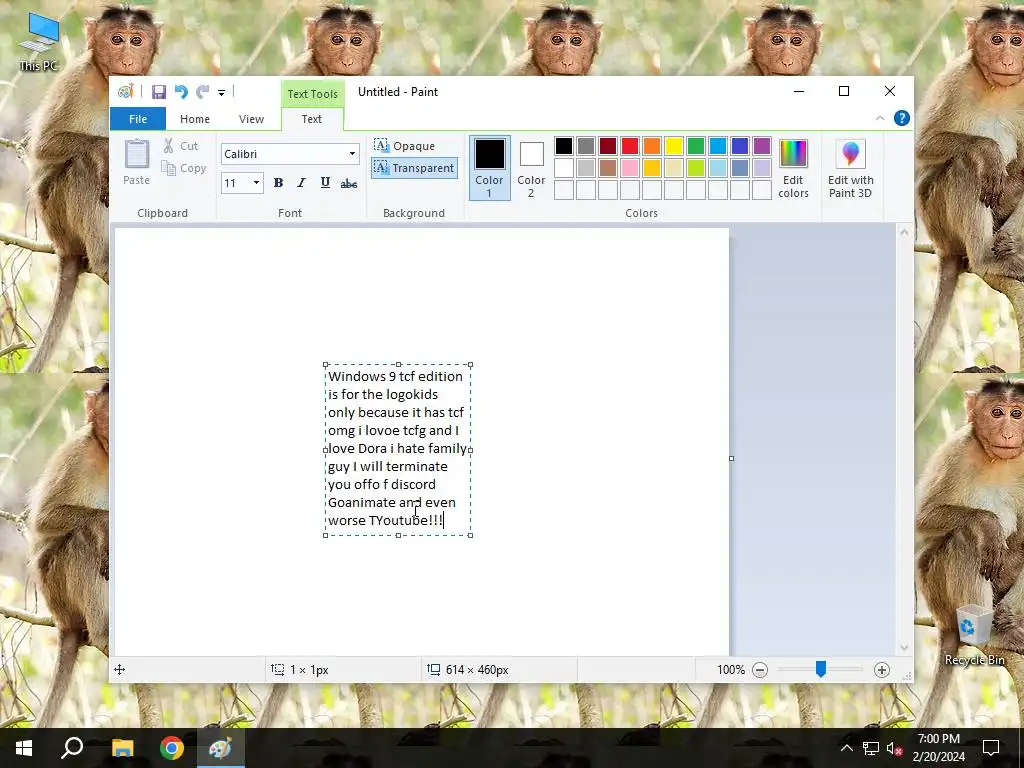Image resolution: width=1024 pixels, height=768 pixels.
Task: Show hidden system tray icons chevron
Action: 846,748
